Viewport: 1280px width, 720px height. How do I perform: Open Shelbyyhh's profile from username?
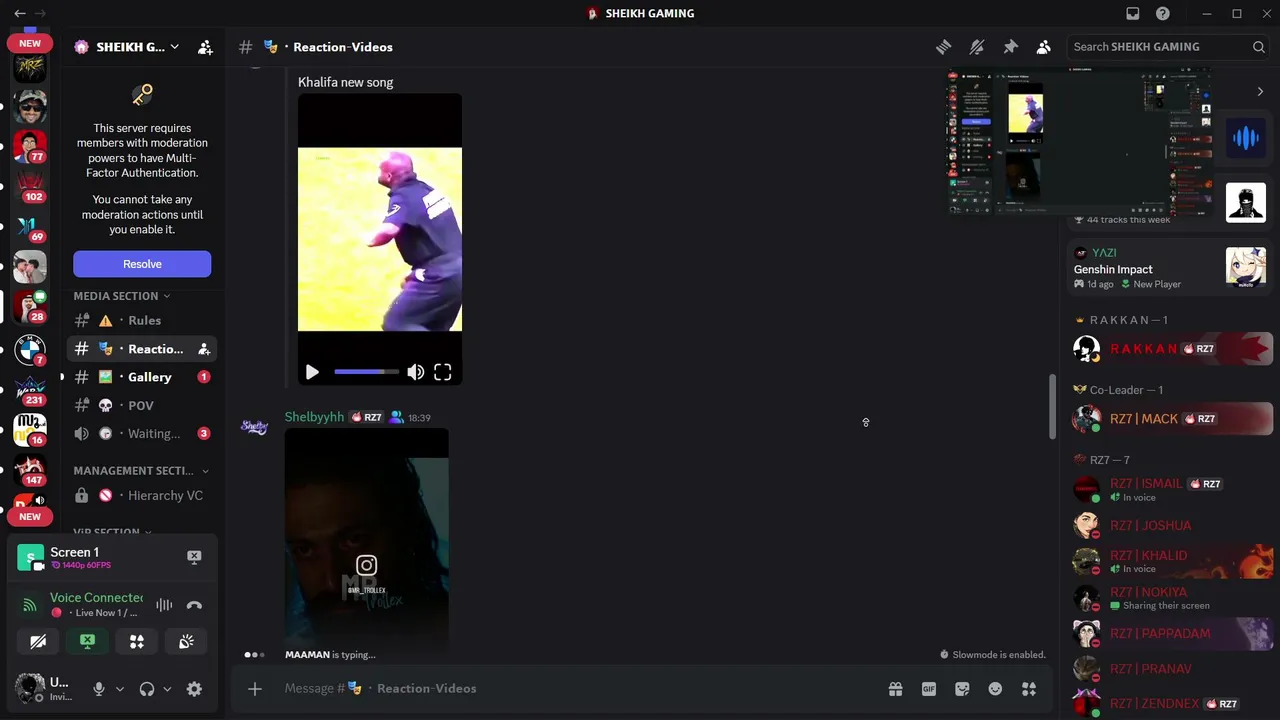tap(314, 417)
